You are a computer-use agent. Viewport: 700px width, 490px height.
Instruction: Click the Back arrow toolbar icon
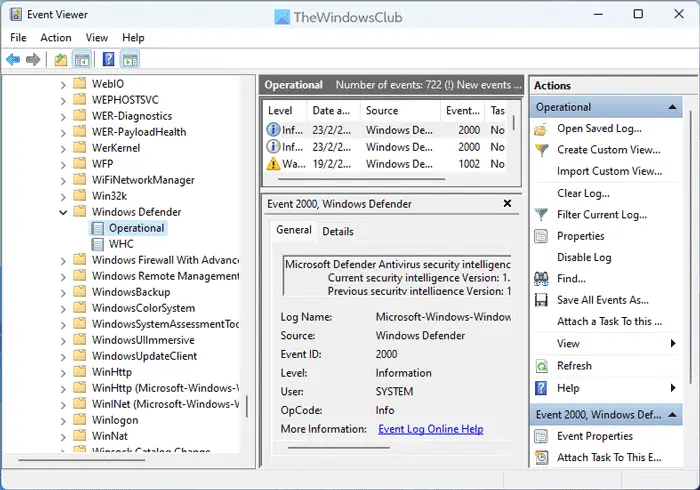[13, 59]
